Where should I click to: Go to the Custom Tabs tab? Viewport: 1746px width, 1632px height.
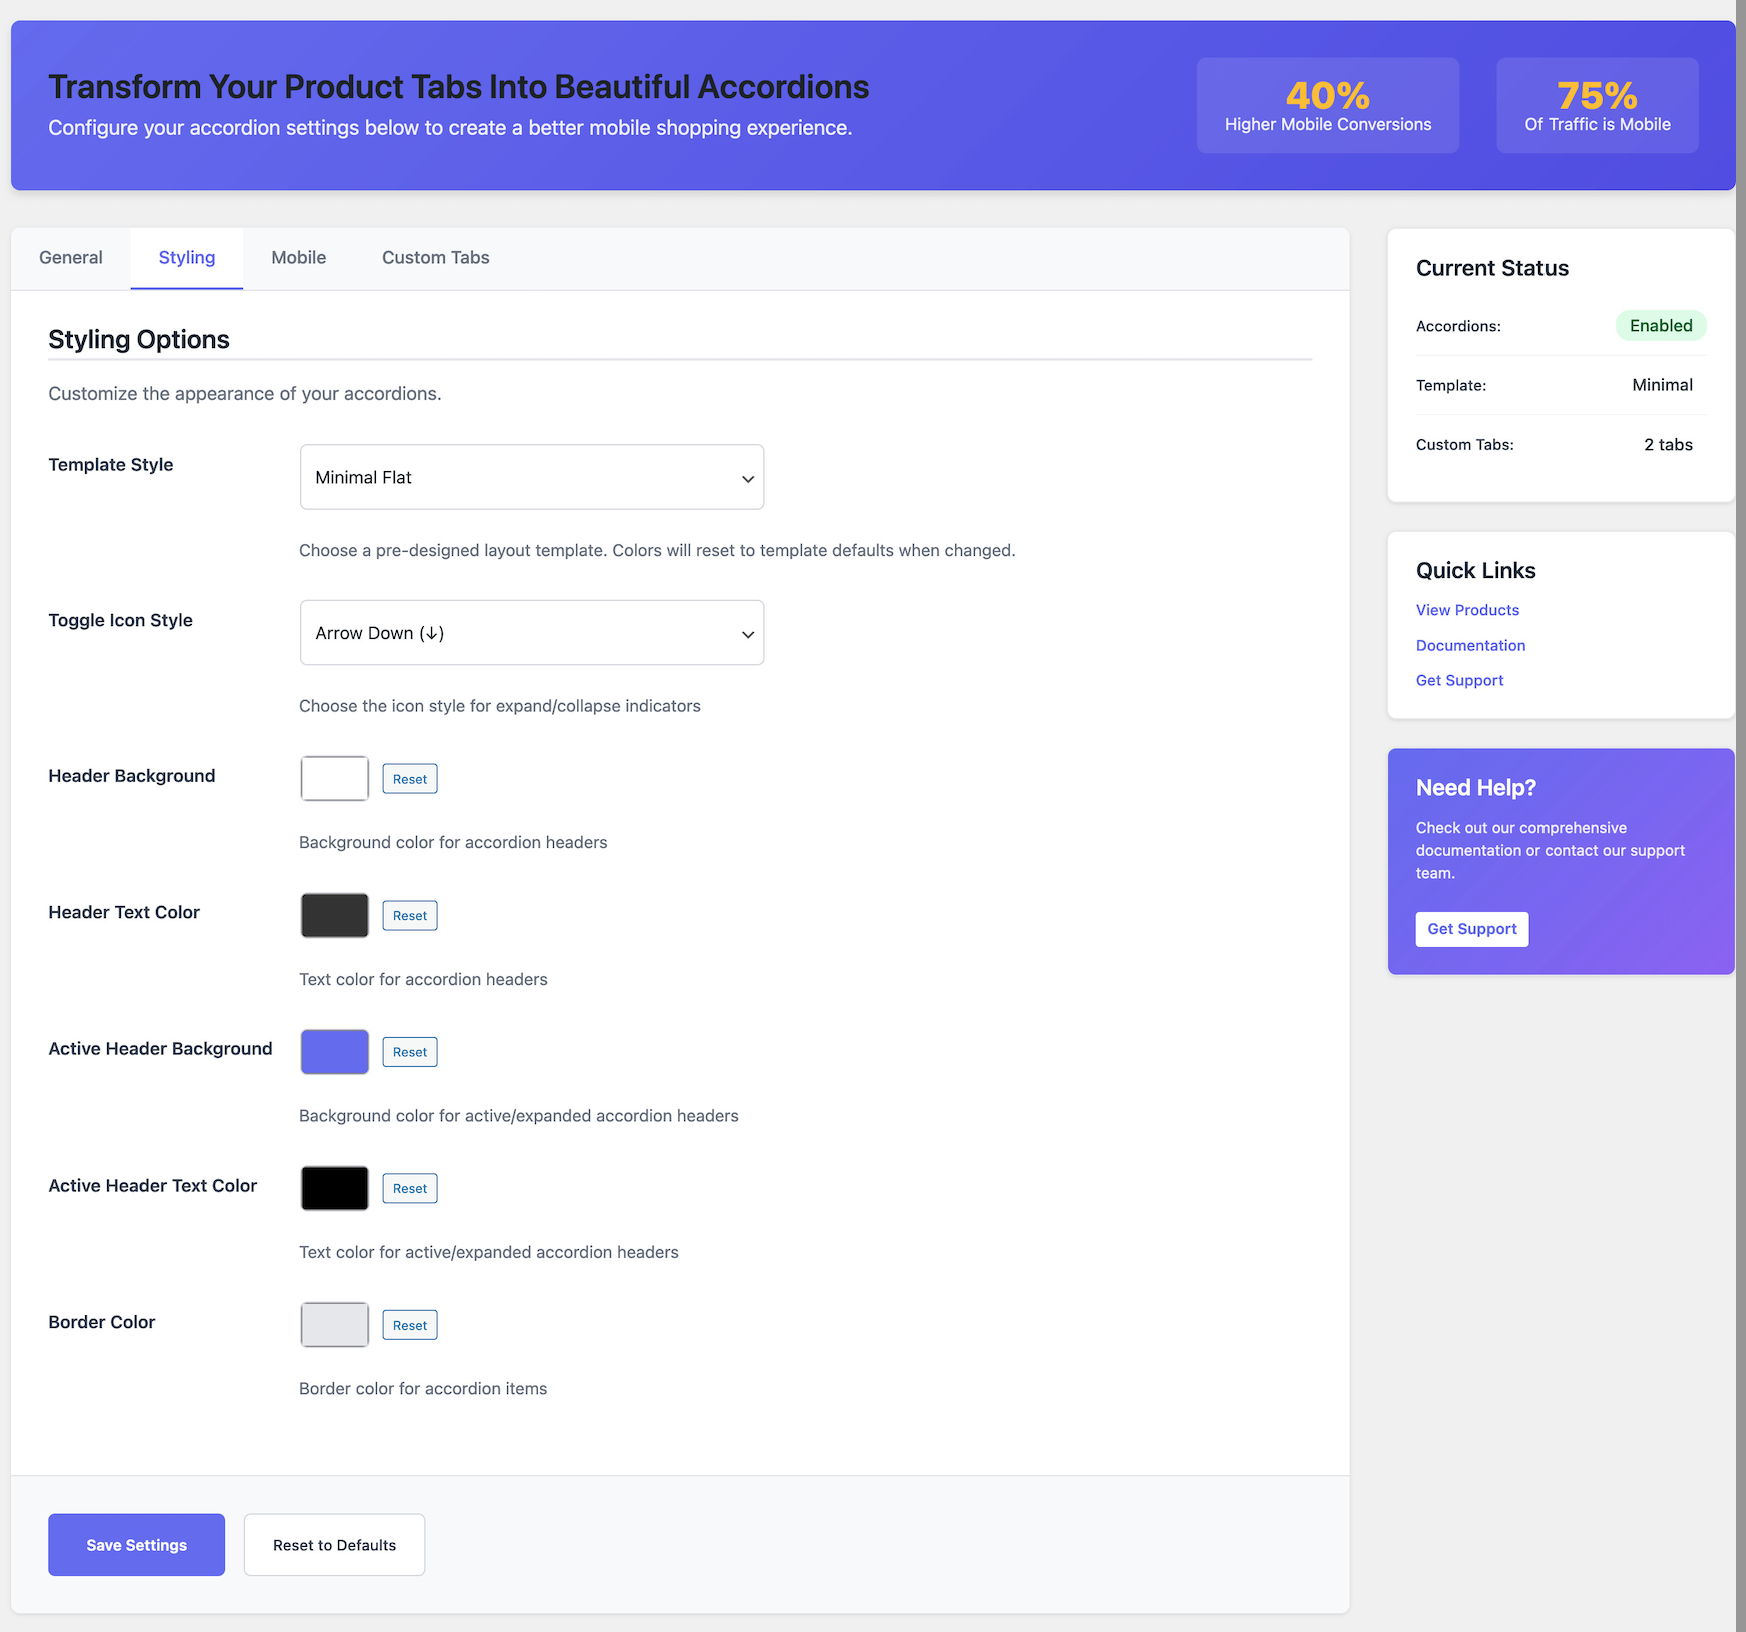tap(436, 258)
